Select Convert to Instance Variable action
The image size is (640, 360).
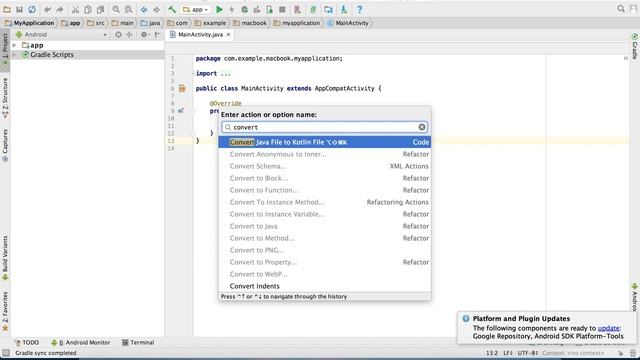tap(324, 214)
